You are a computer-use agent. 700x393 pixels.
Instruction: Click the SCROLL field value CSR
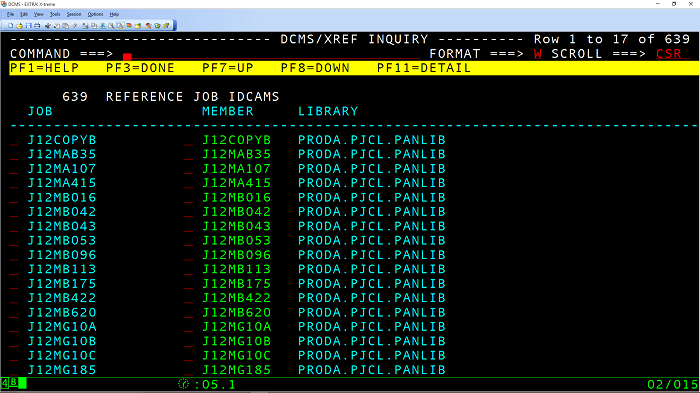(669, 54)
